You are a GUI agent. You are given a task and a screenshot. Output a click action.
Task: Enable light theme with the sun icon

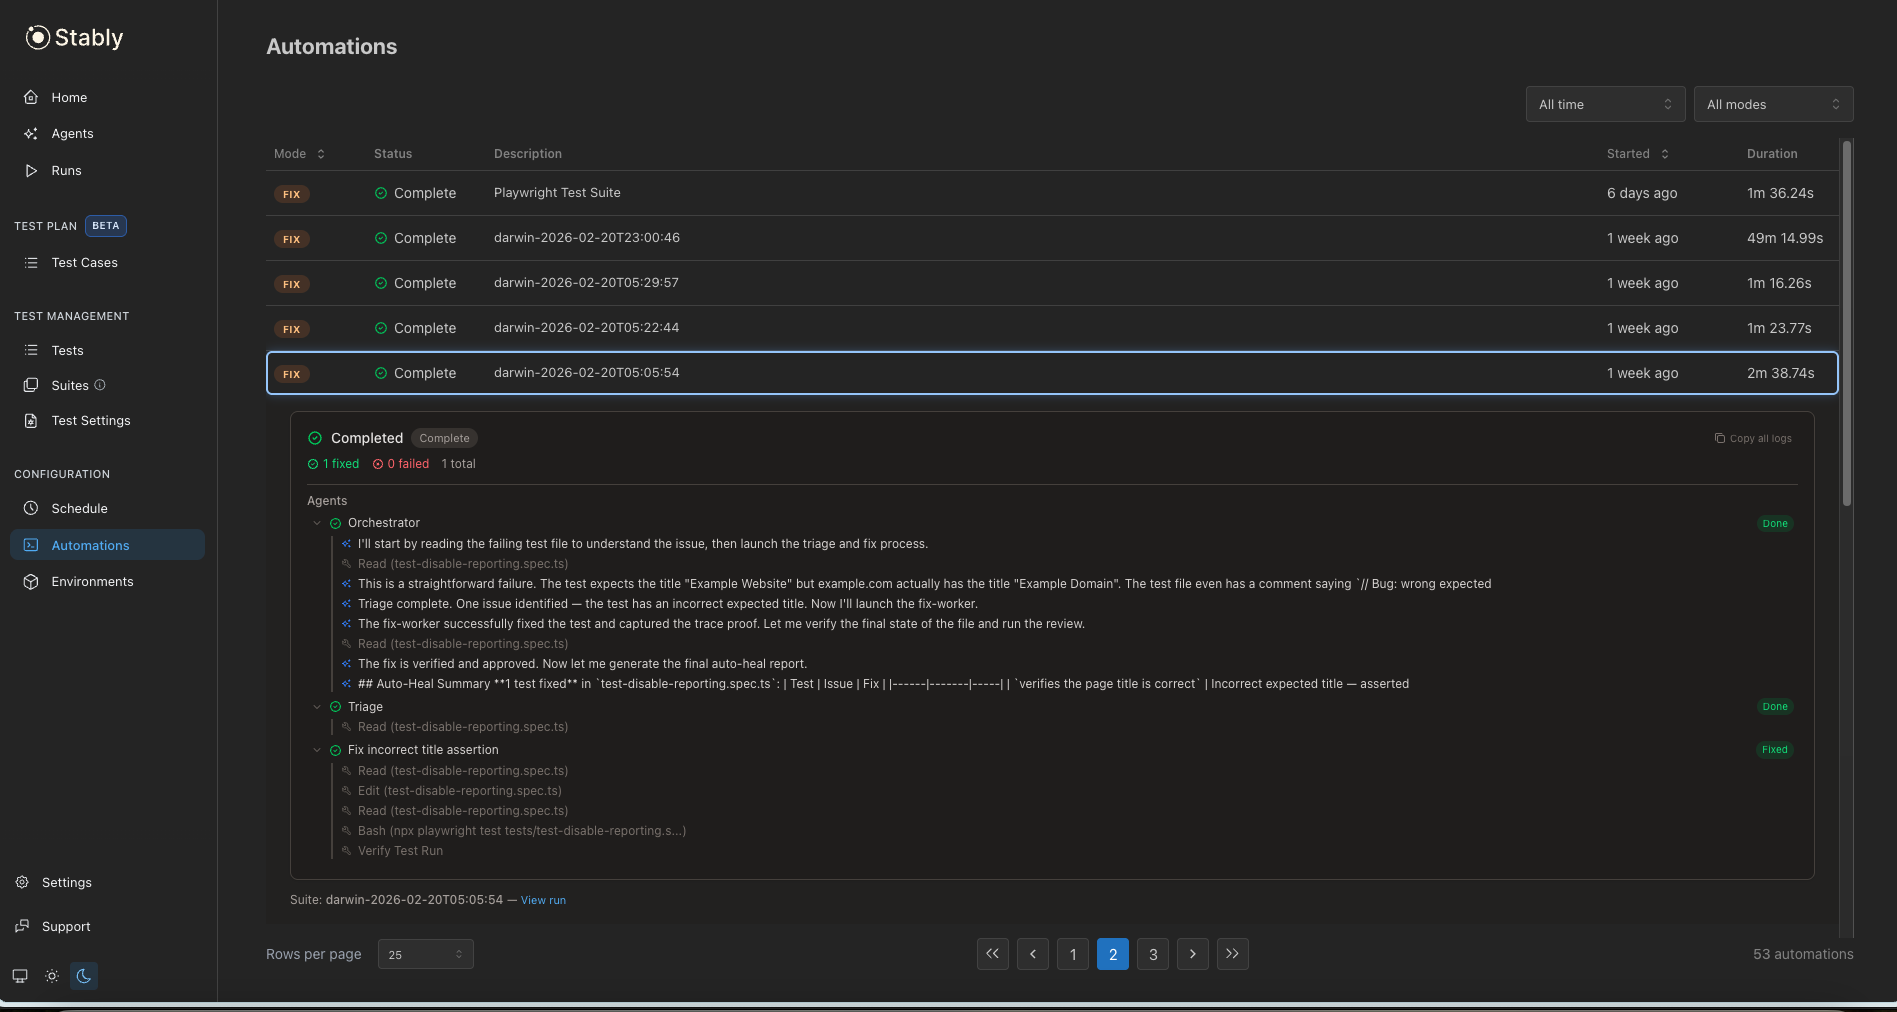tap(51, 976)
